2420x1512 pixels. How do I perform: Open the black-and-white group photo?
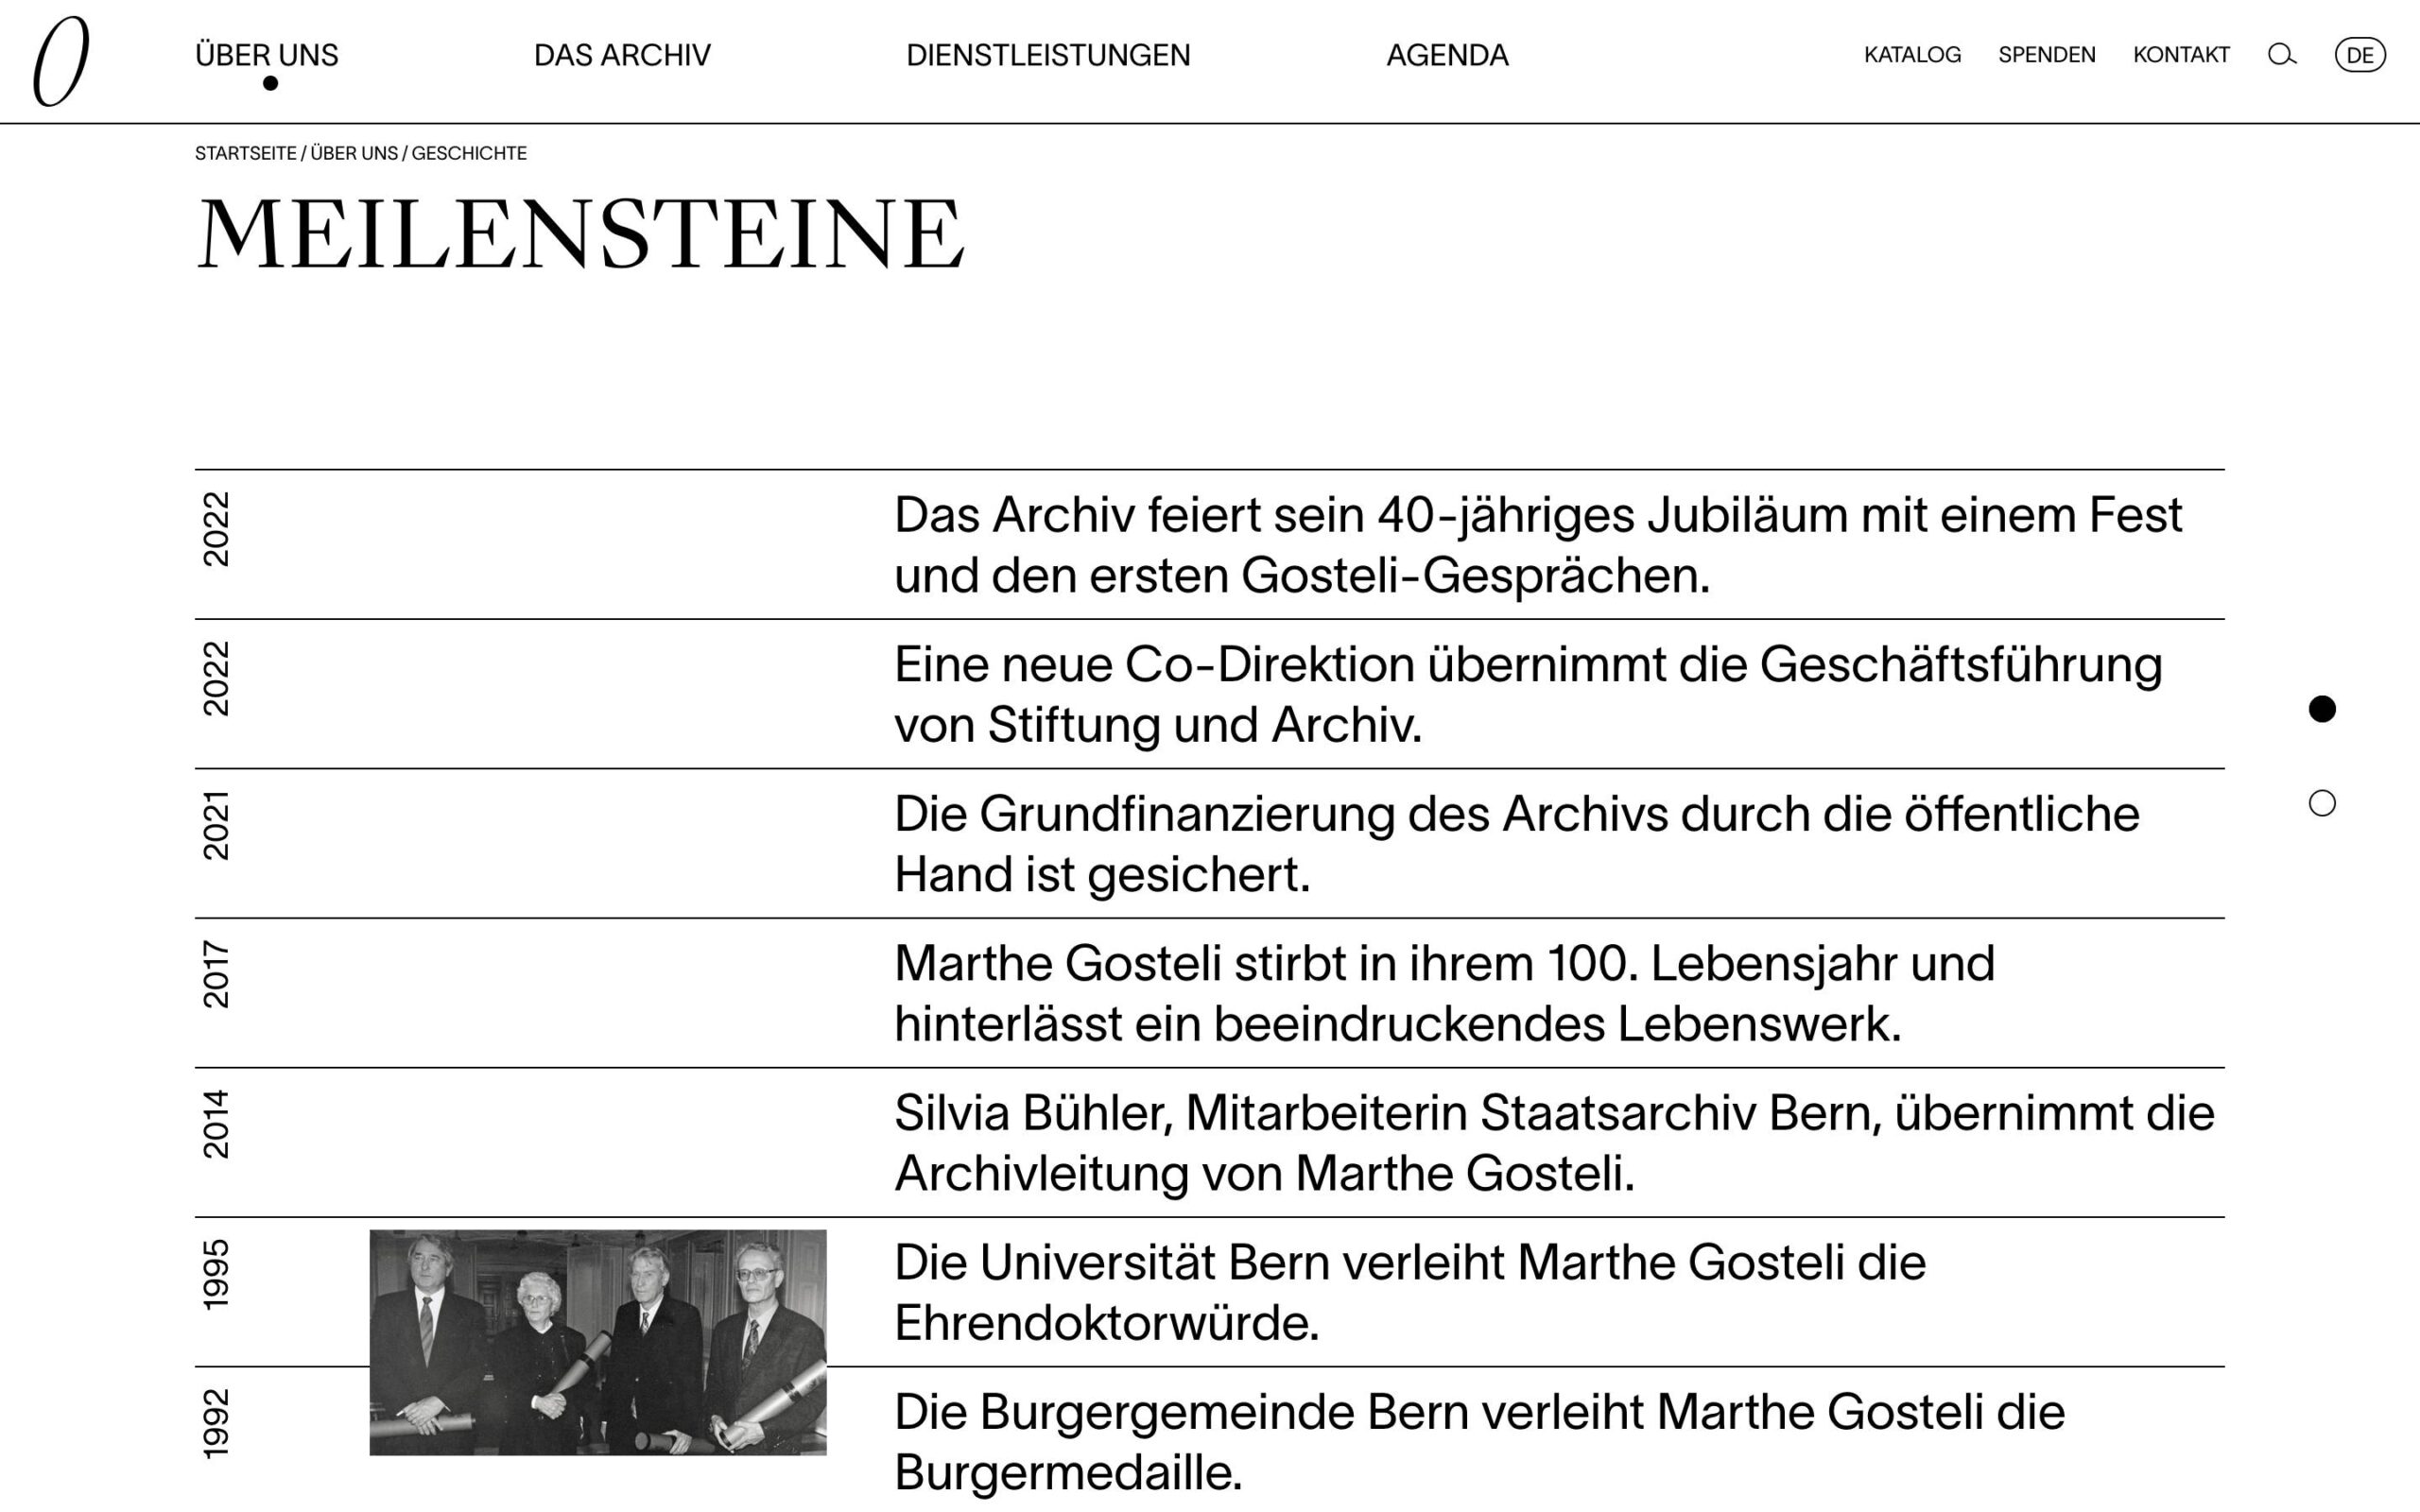tap(598, 1342)
